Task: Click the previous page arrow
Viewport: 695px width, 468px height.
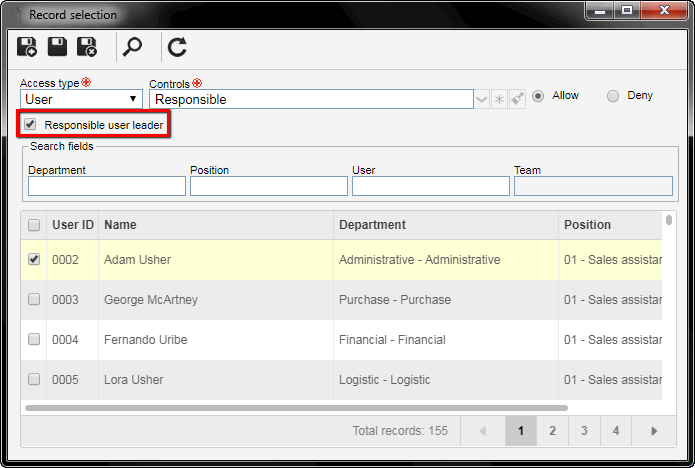Action: point(483,431)
